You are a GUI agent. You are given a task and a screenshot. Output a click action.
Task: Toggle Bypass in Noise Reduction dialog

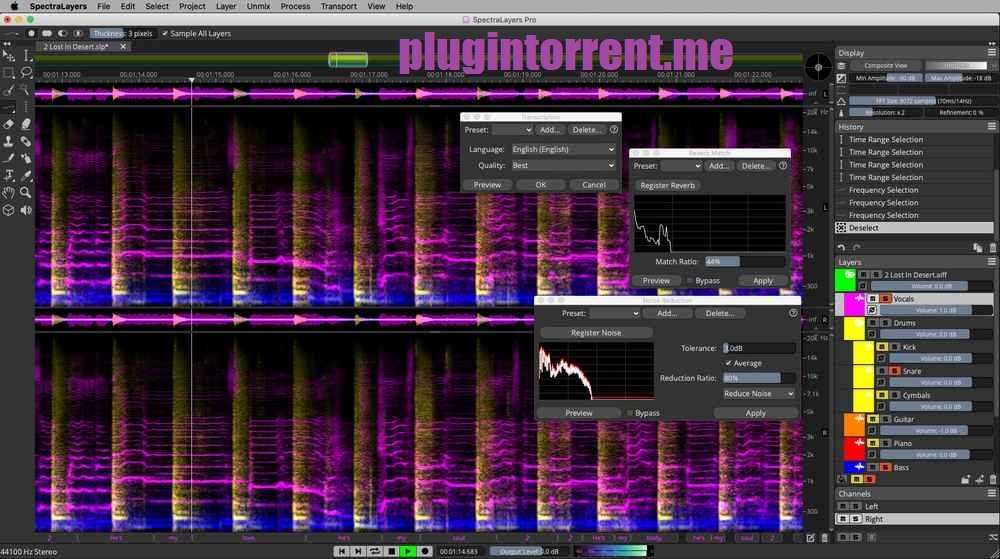(x=629, y=413)
